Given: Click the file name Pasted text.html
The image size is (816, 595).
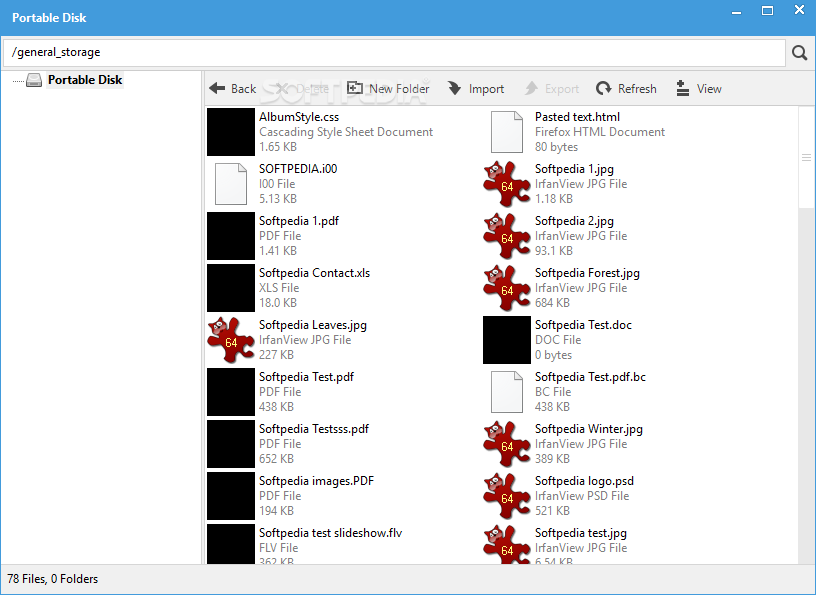Looking at the screenshot, I should point(577,117).
